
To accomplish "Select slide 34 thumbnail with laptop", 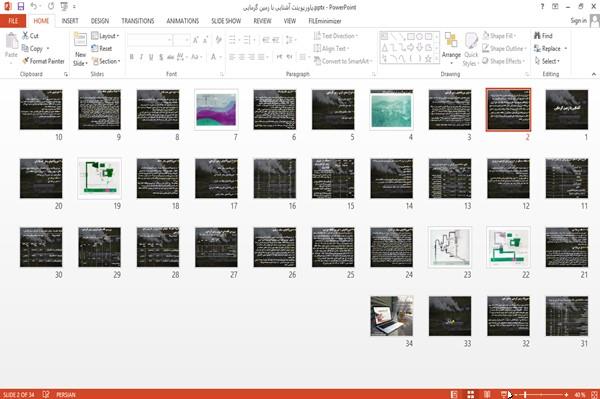I will [x=391, y=316].
